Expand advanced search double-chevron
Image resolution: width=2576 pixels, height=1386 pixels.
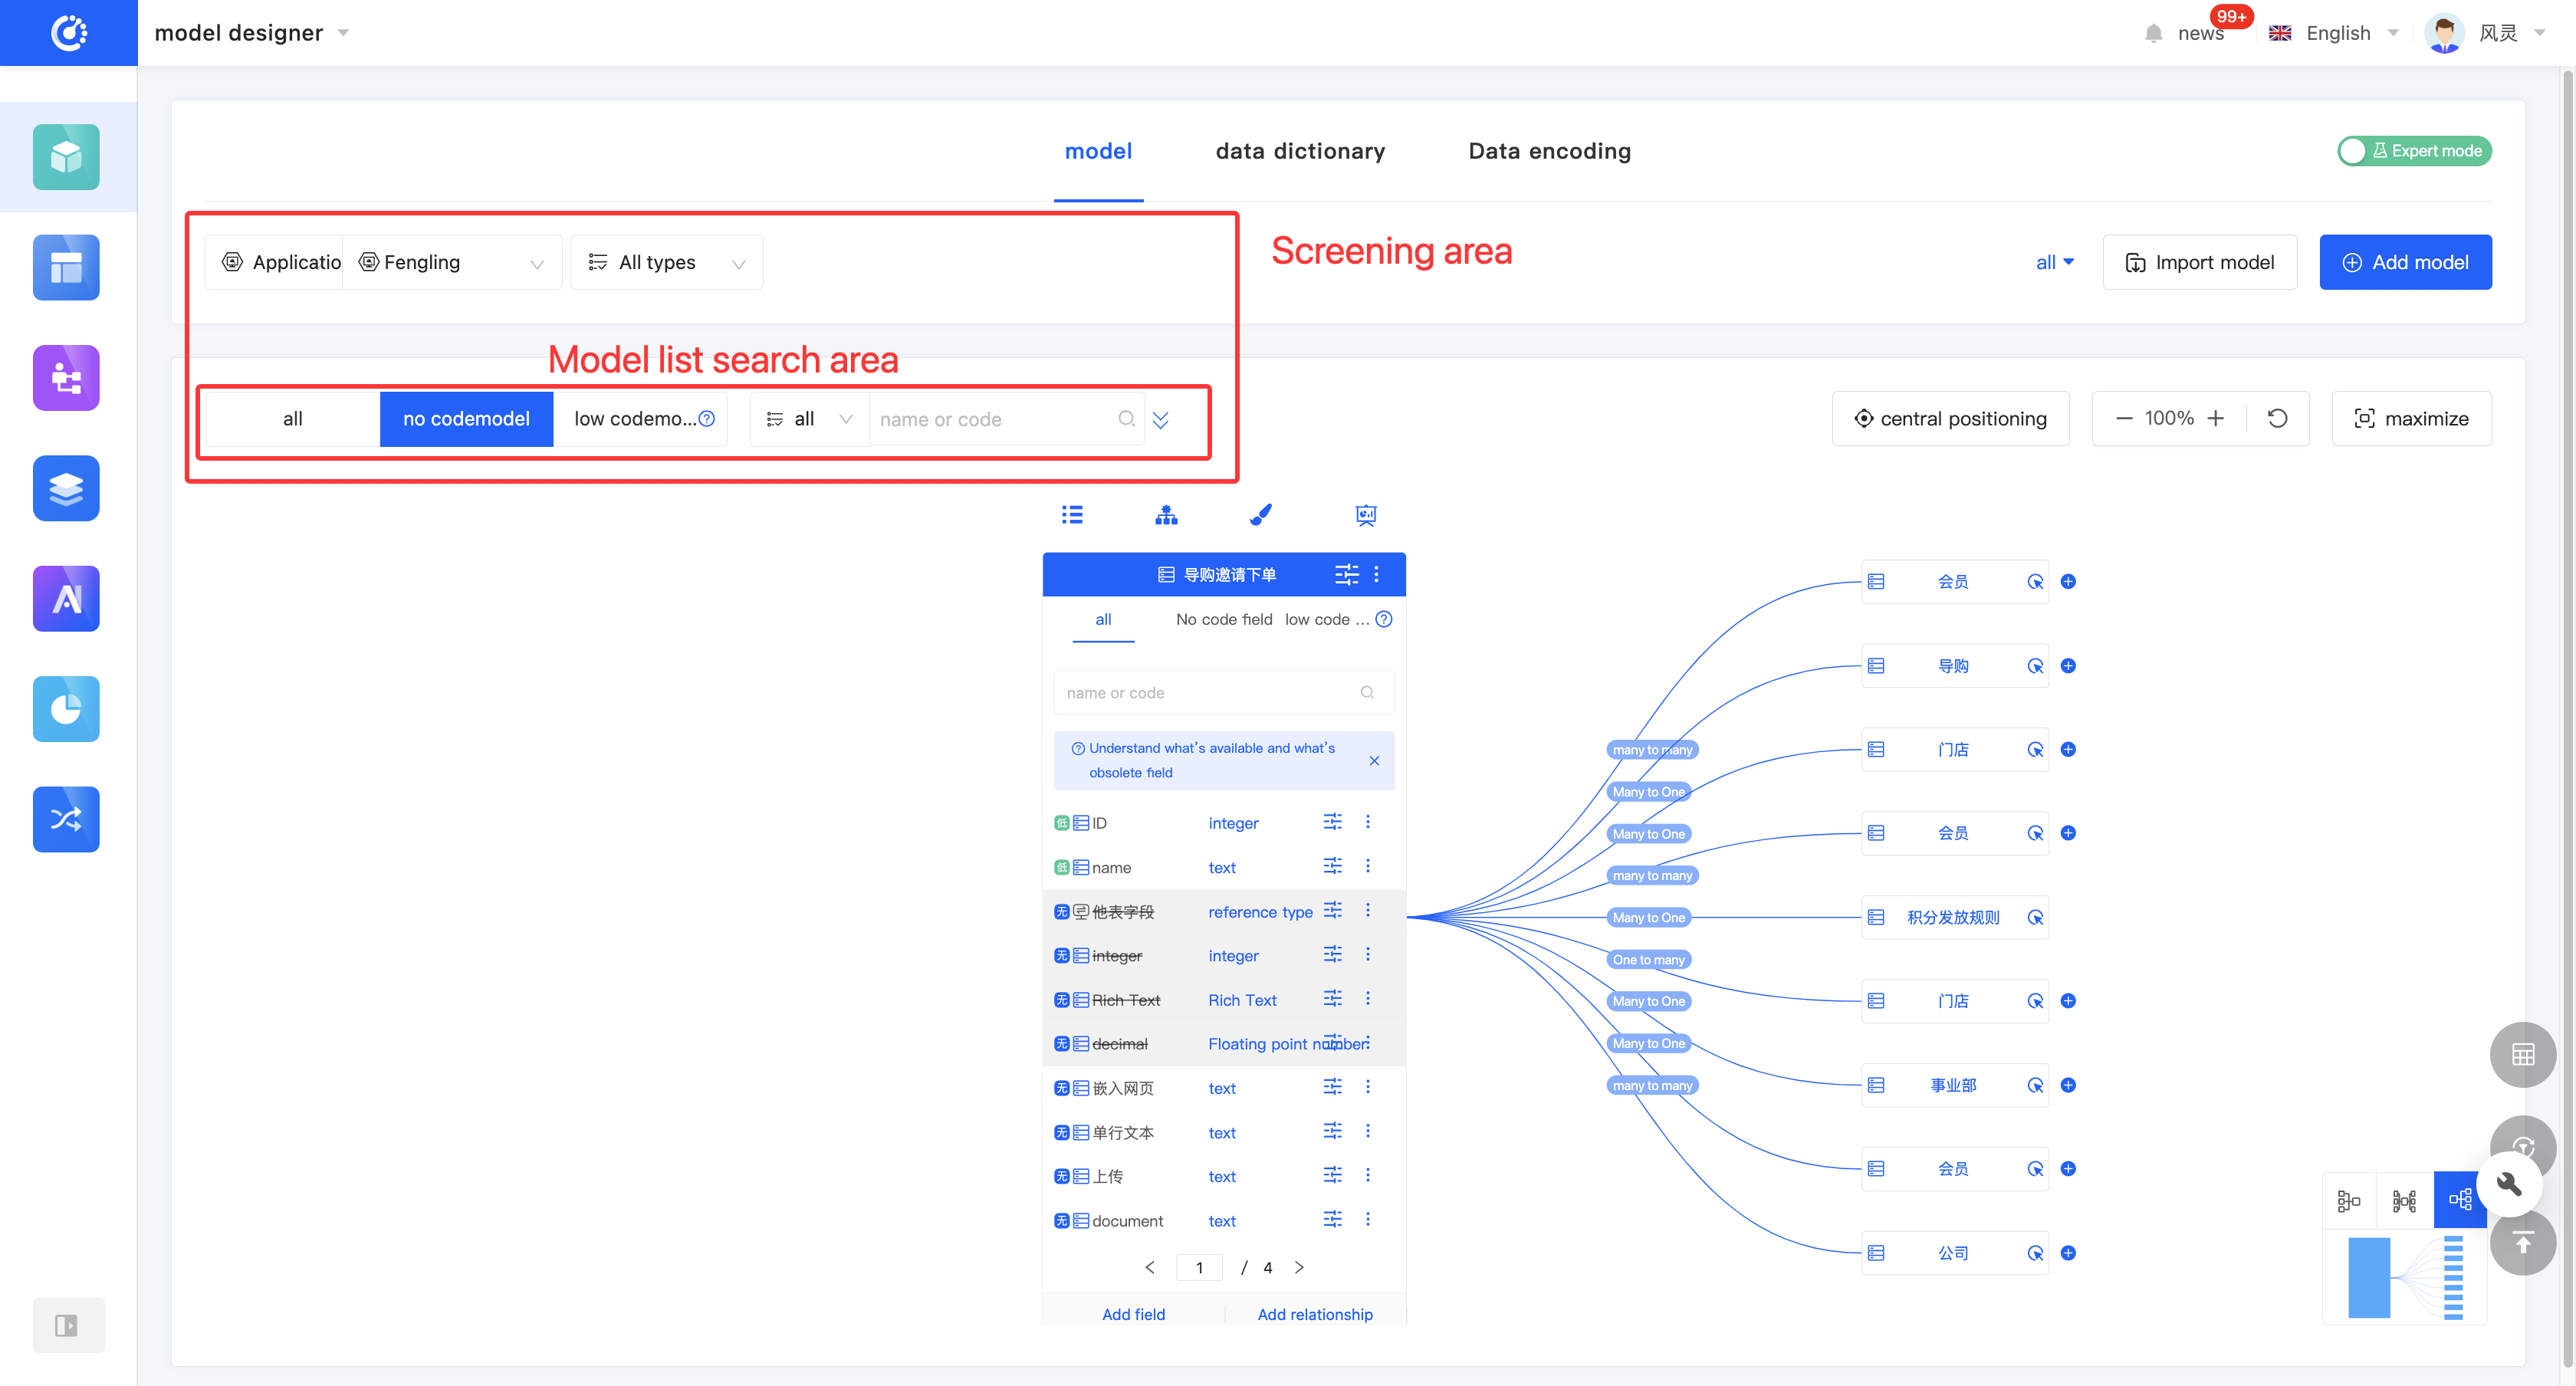point(1160,419)
